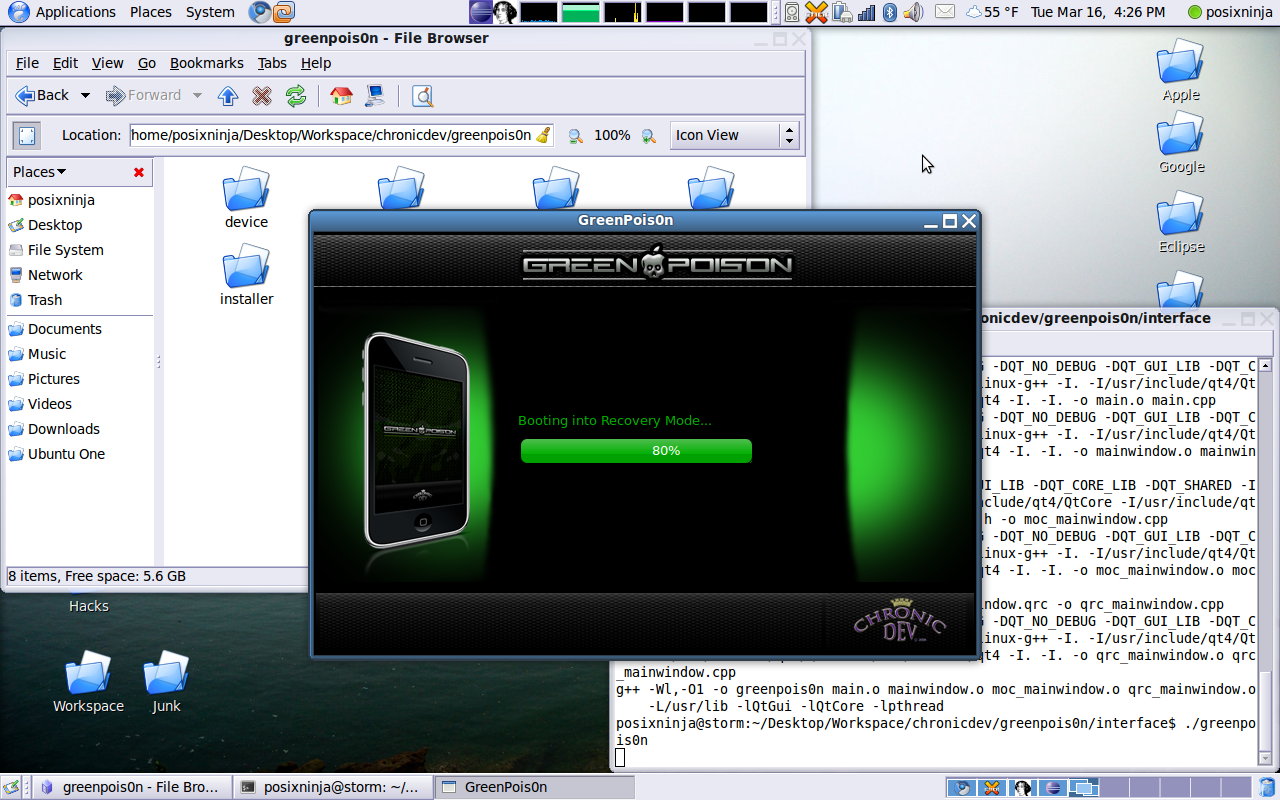Toggle the text-based location bar button
1280x800 pixels.
[28, 136]
